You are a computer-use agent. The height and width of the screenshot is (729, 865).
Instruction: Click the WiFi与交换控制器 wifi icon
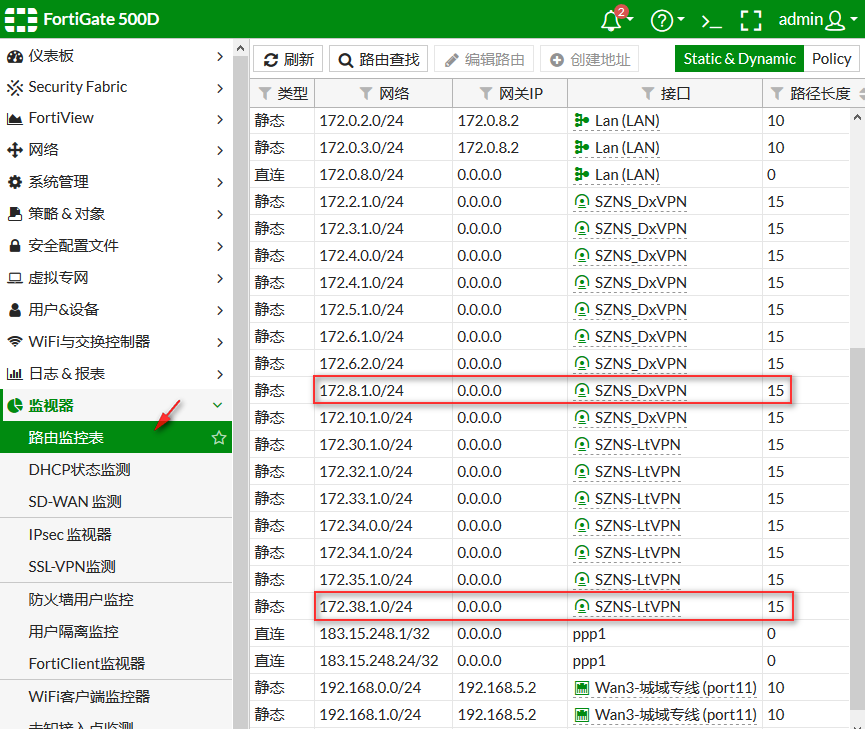(15, 342)
